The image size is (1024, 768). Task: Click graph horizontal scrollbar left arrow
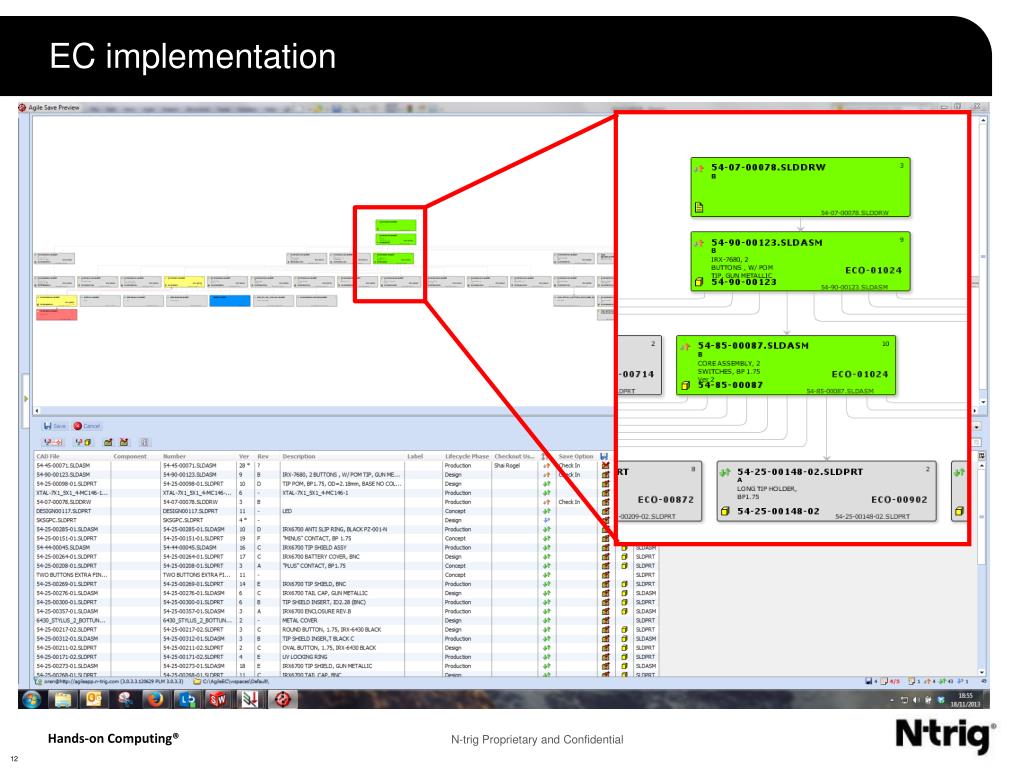[37, 411]
